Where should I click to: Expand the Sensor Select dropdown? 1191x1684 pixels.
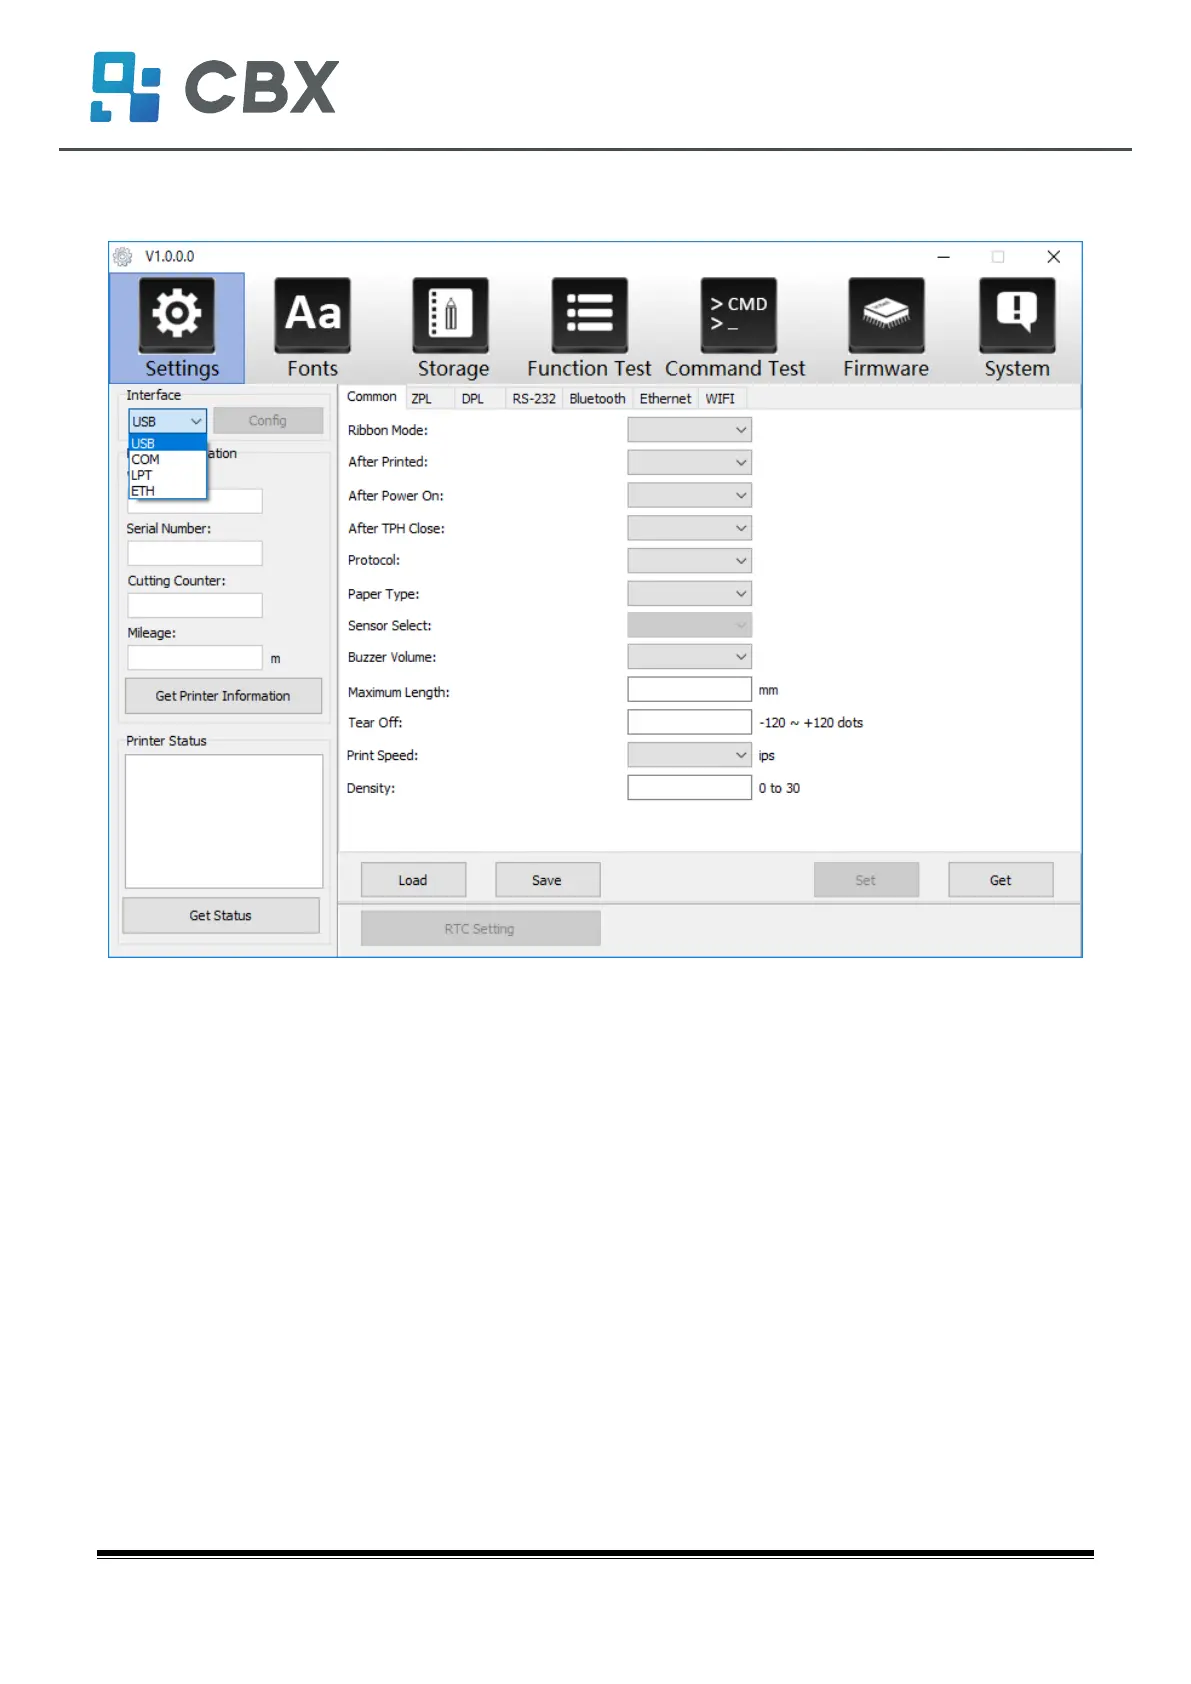click(689, 625)
